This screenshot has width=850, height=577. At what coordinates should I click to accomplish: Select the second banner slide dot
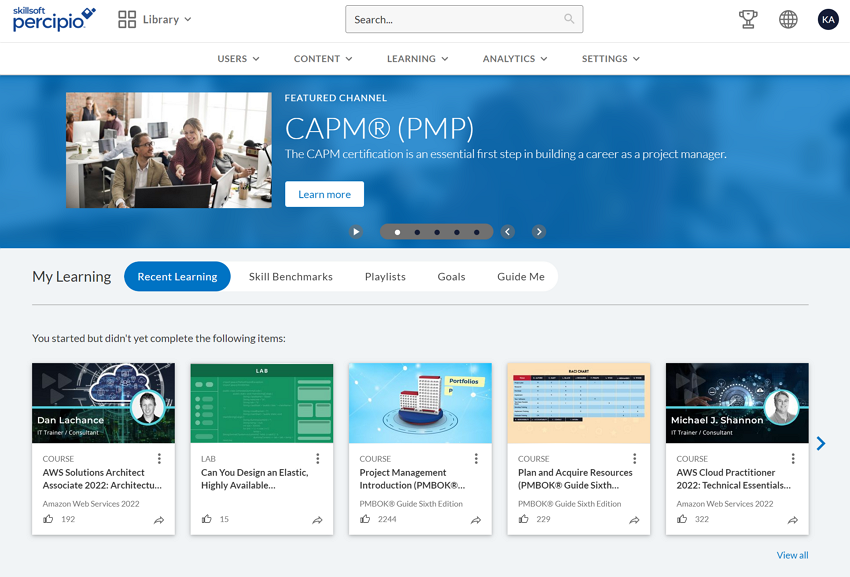[x=417, y=232]
